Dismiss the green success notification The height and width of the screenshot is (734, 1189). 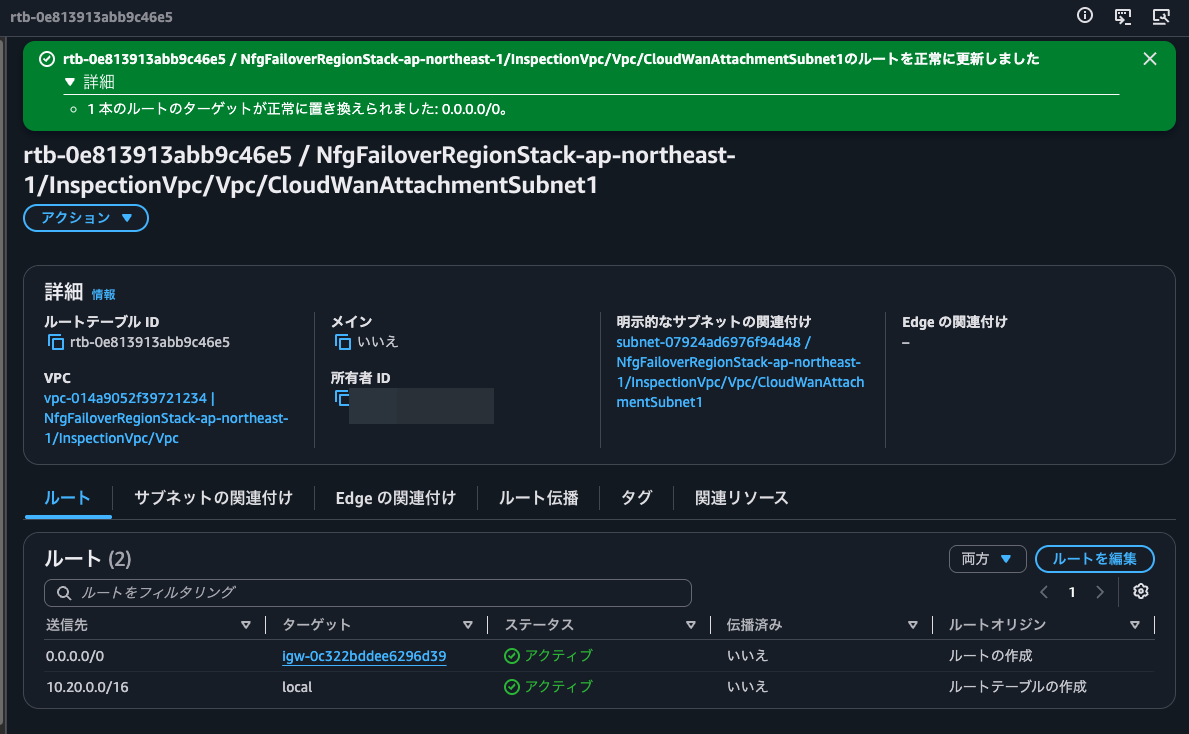coord(1150,58)
